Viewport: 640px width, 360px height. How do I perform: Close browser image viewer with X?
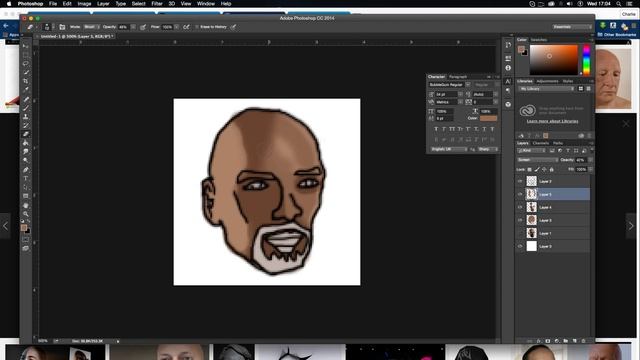626,124
